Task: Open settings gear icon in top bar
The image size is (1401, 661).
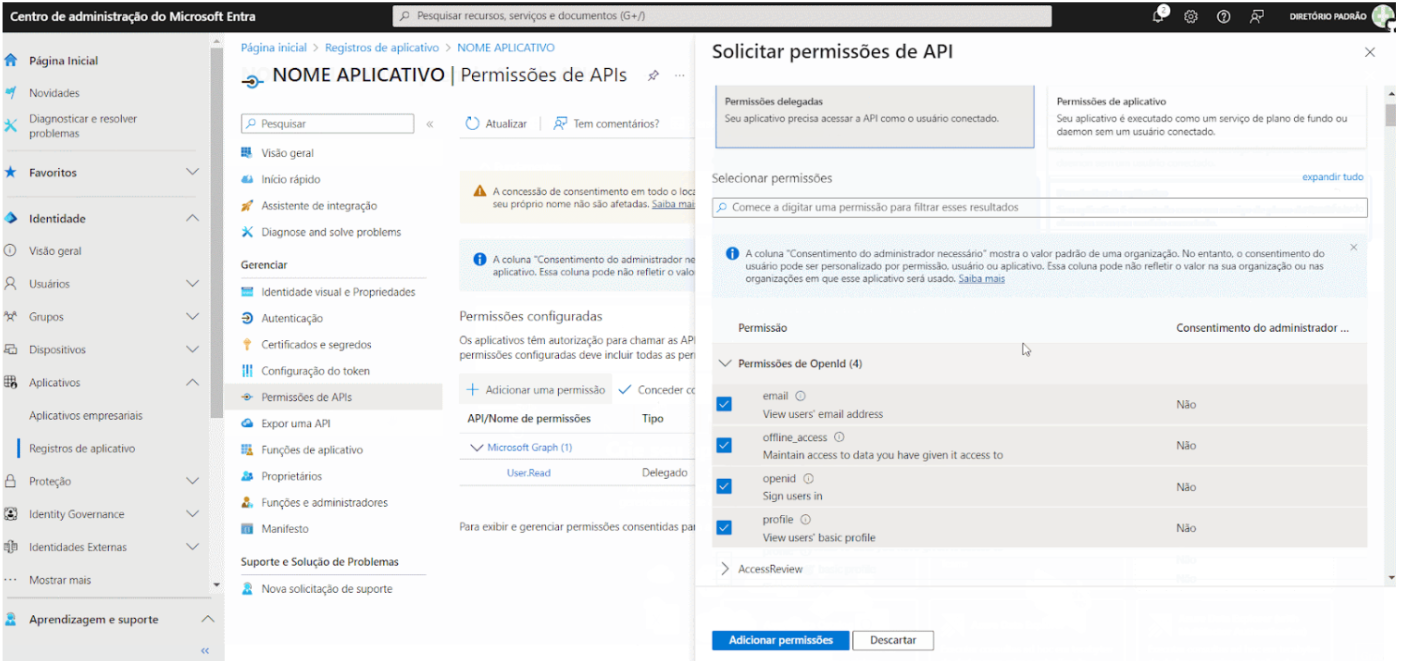Action: tap(1191, 17)
